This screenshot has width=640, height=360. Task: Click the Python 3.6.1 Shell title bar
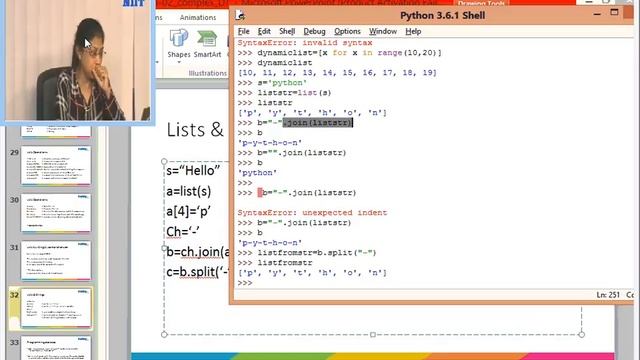coord(442,16)
